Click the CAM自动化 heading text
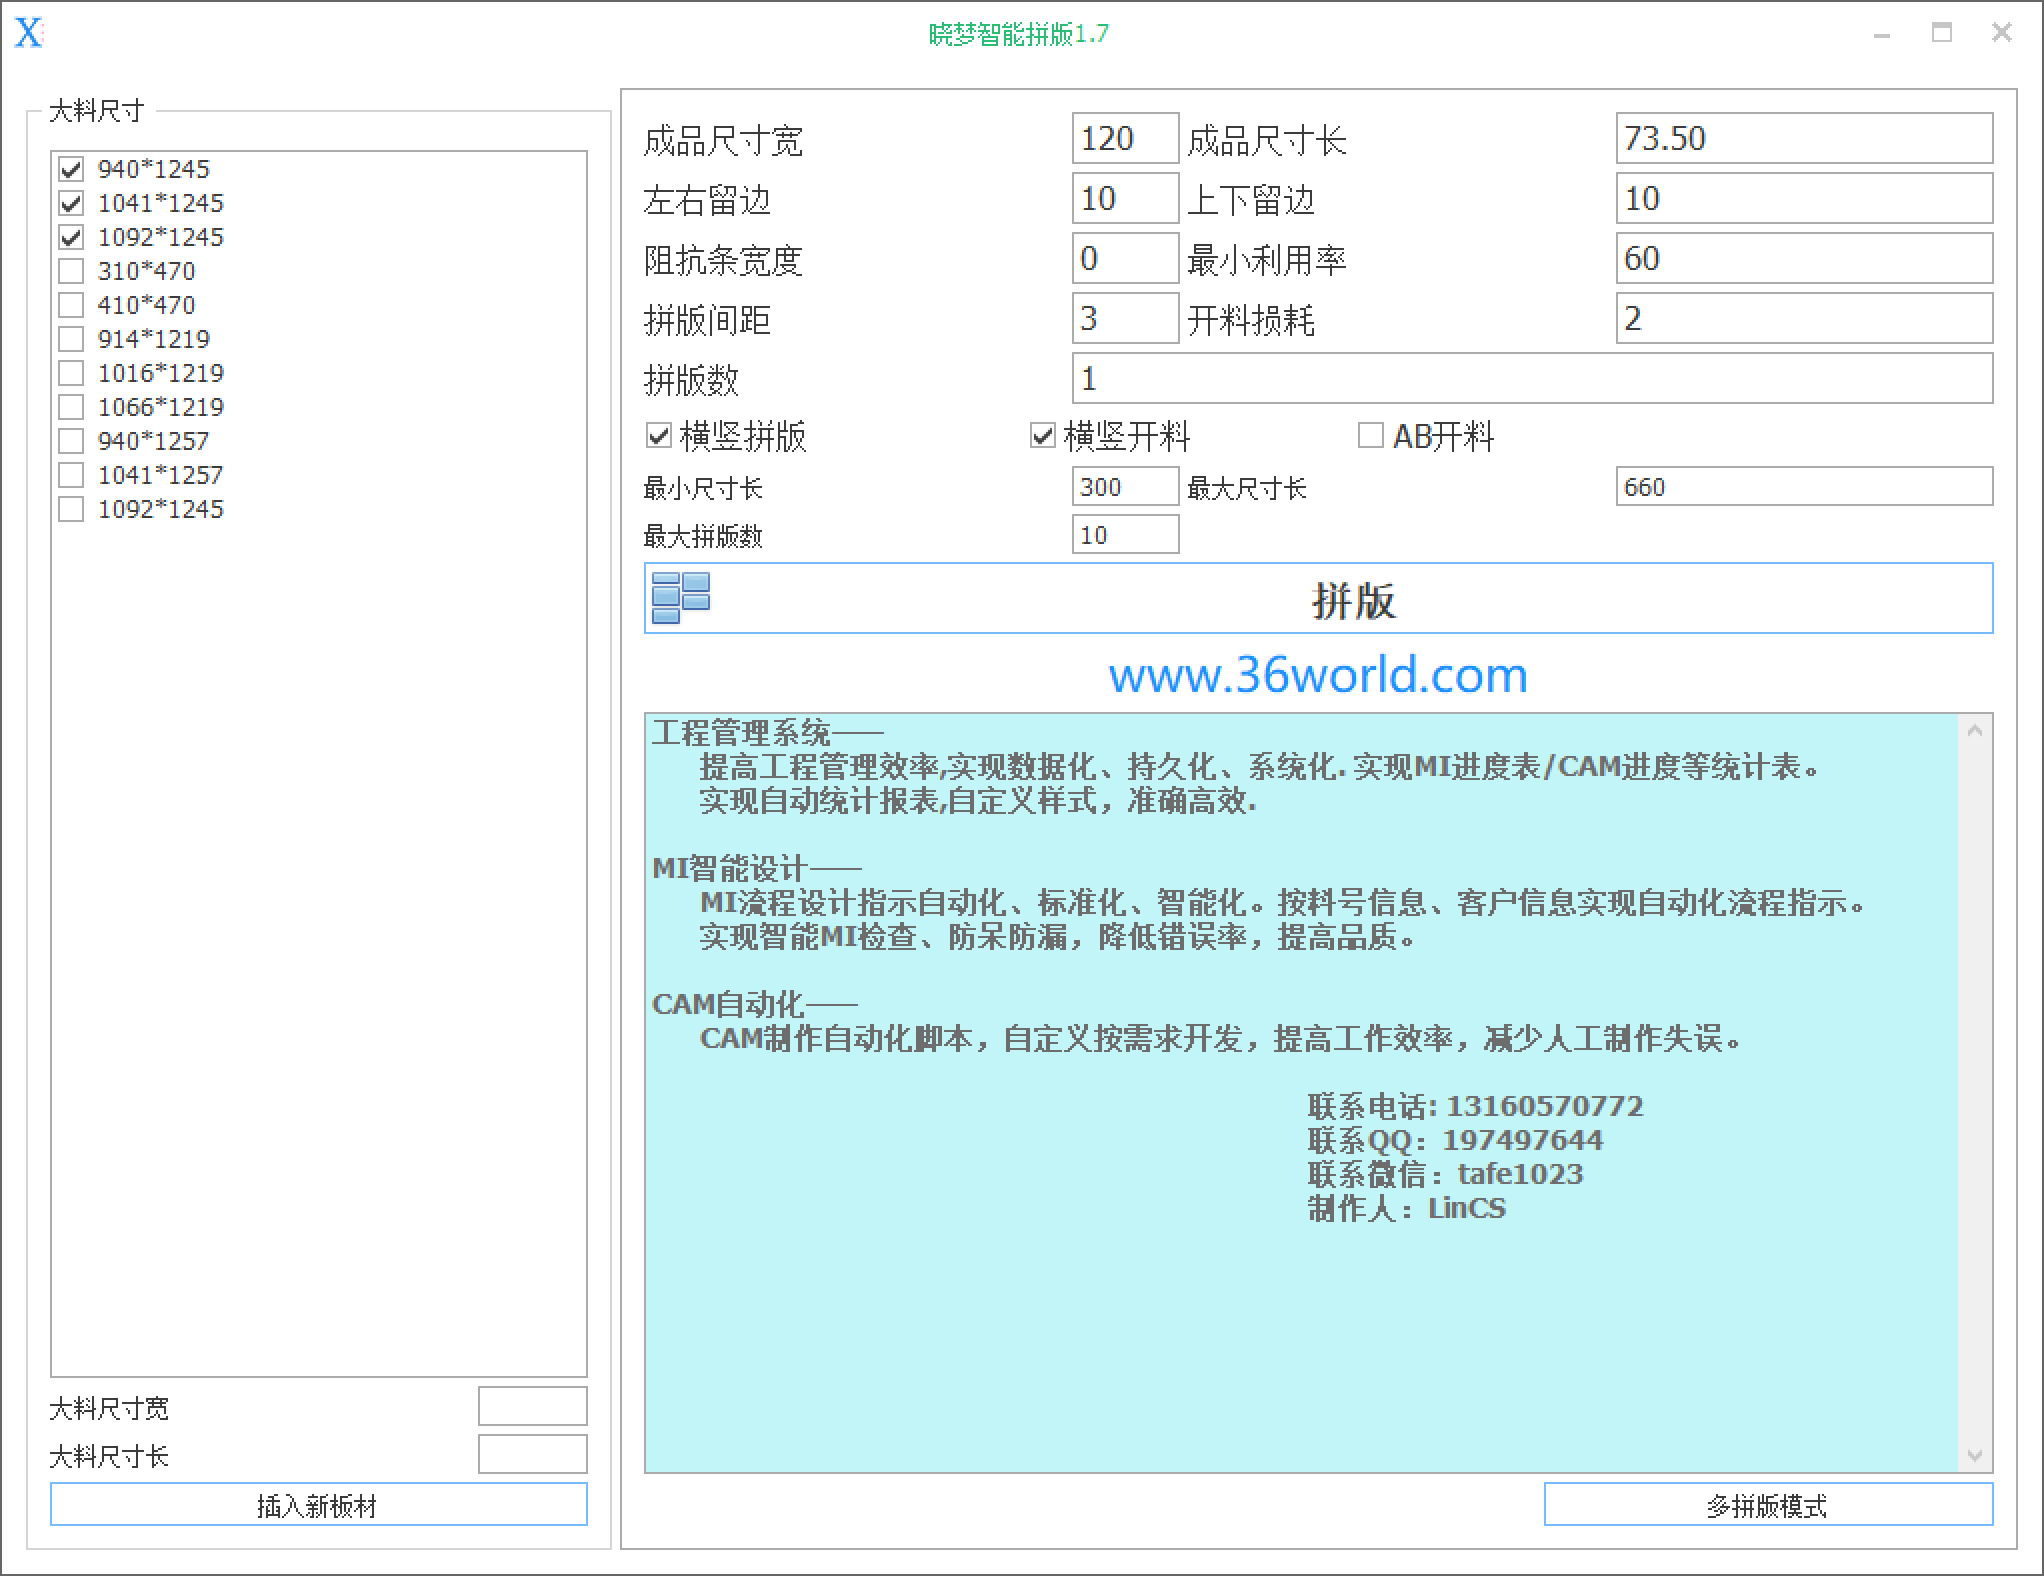This screenshot has height=1576, width=2044. click(755, 1004)
